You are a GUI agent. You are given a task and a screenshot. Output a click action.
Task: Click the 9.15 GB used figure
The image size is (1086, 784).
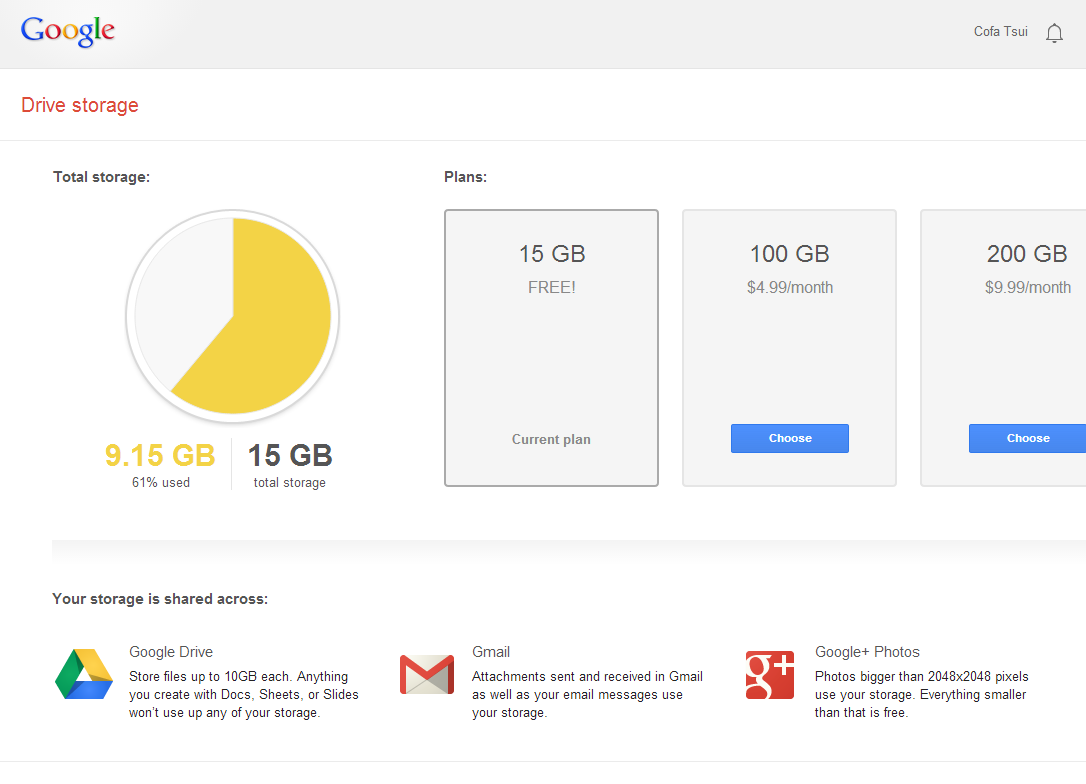click(160, 456)
